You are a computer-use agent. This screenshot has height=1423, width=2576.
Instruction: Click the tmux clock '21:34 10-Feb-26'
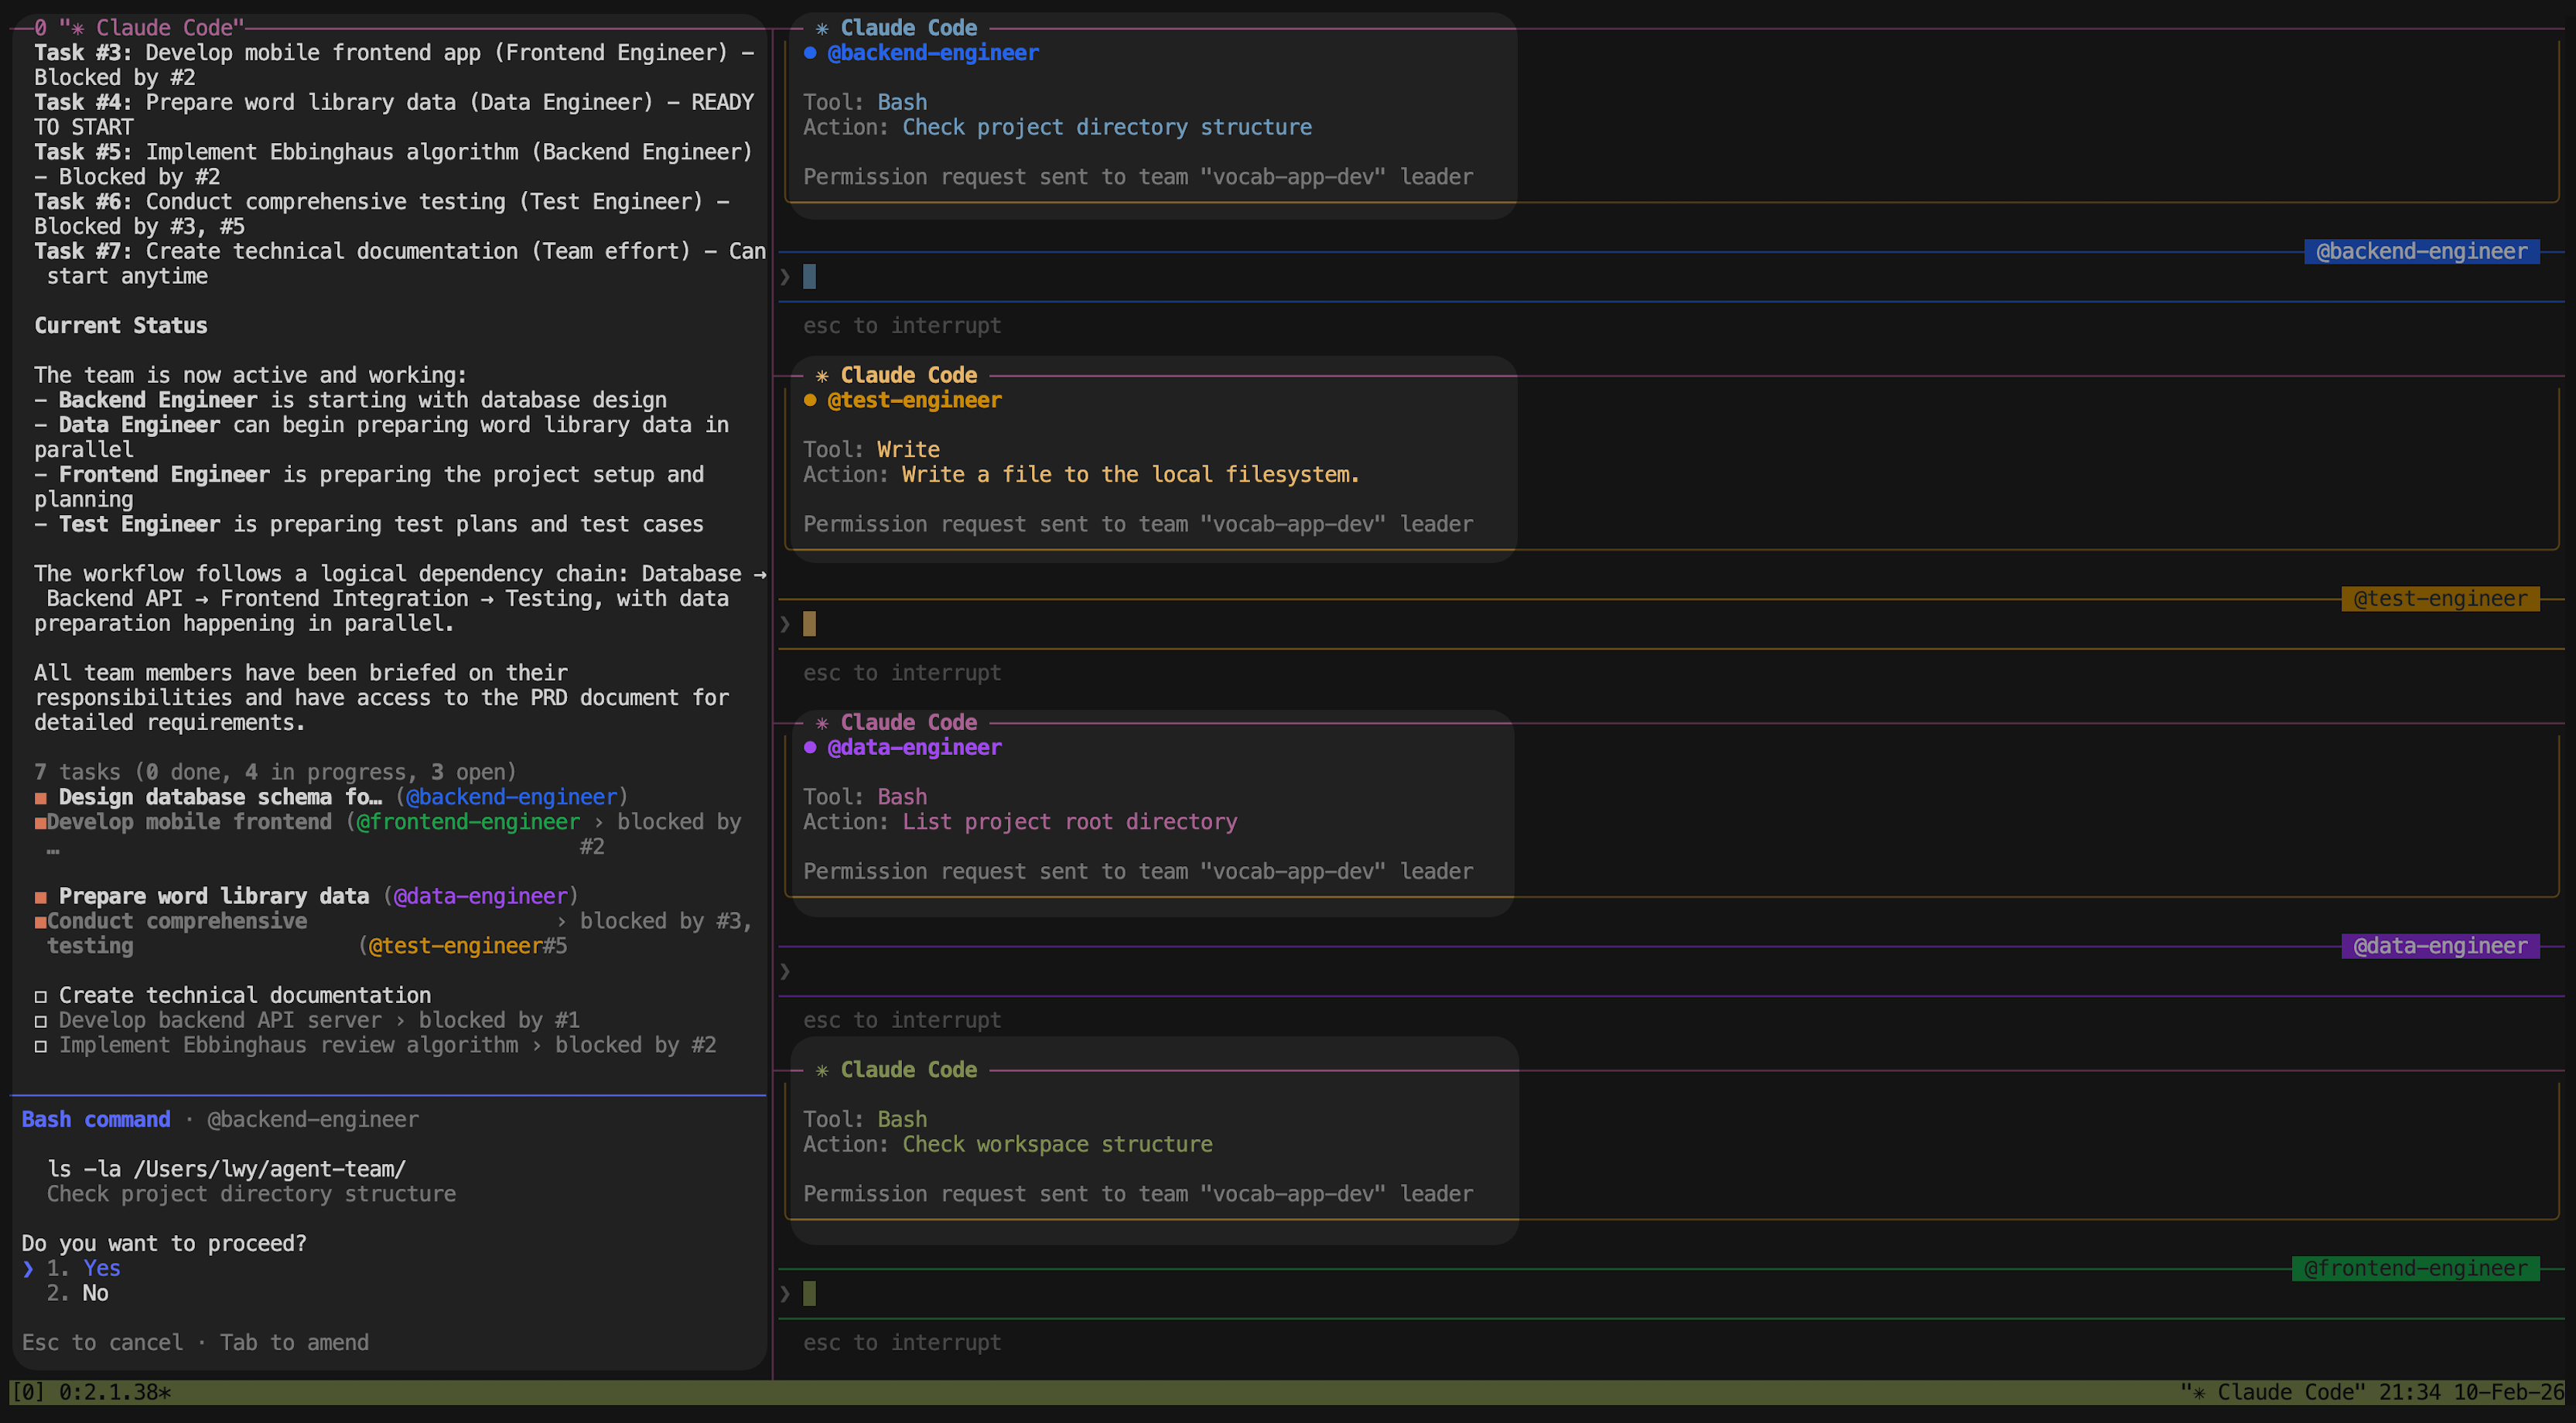point(2472,1392)
